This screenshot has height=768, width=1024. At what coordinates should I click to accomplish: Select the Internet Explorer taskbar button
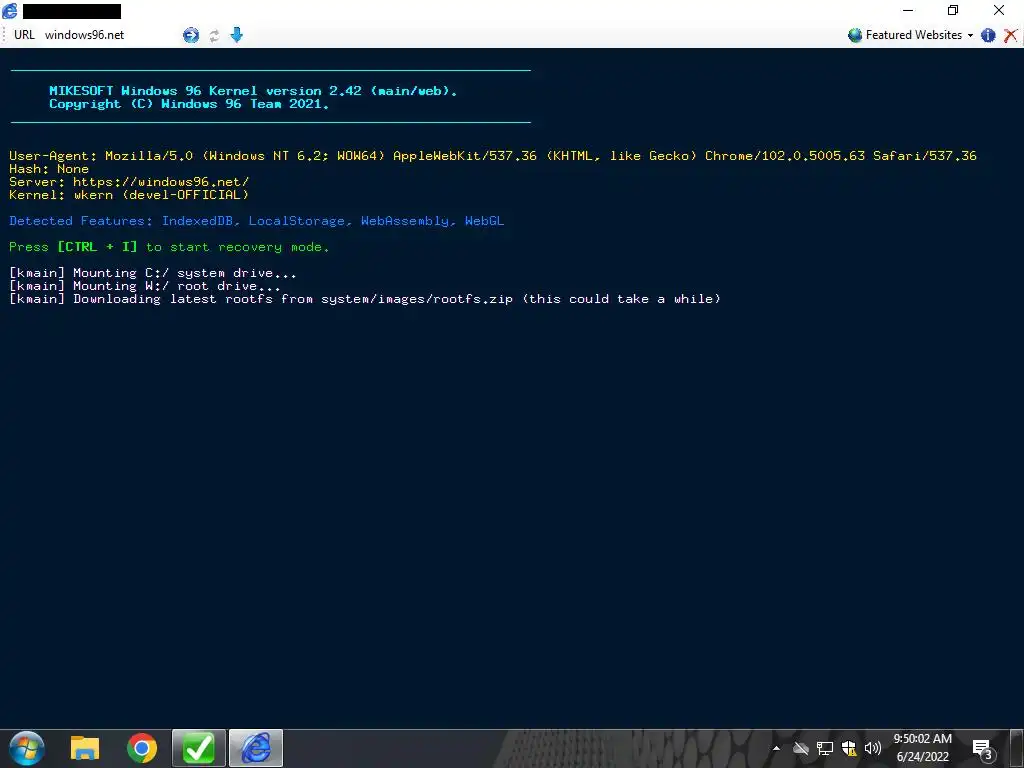point(256,748)
